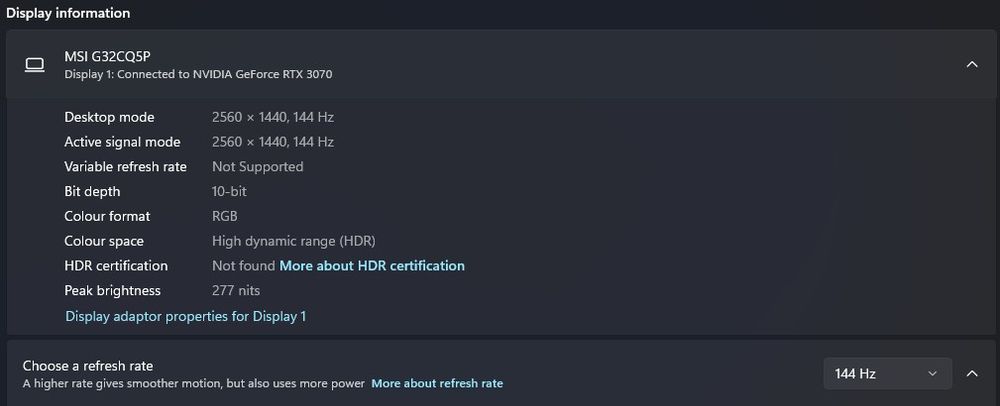Select the Peak brightness label

pos(112,291)
